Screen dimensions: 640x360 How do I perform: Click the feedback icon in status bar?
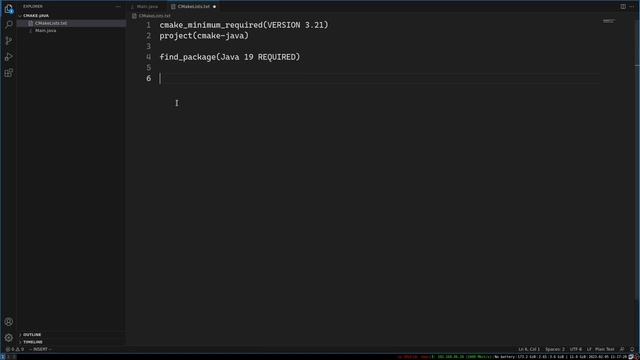pyautogui.click(x=622, y=349)
